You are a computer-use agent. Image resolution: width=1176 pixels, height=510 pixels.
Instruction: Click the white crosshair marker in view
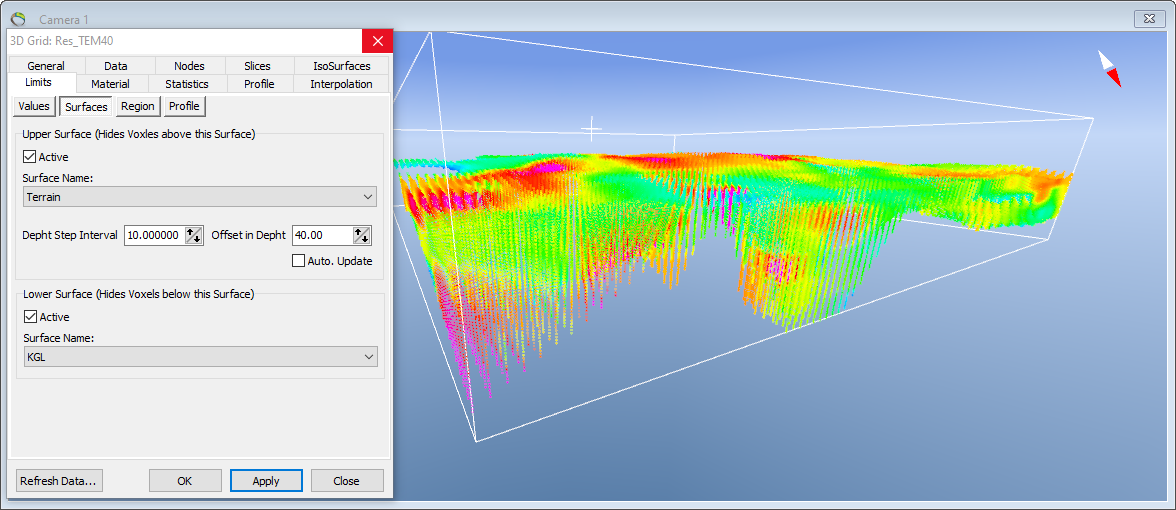coord(592,128)
